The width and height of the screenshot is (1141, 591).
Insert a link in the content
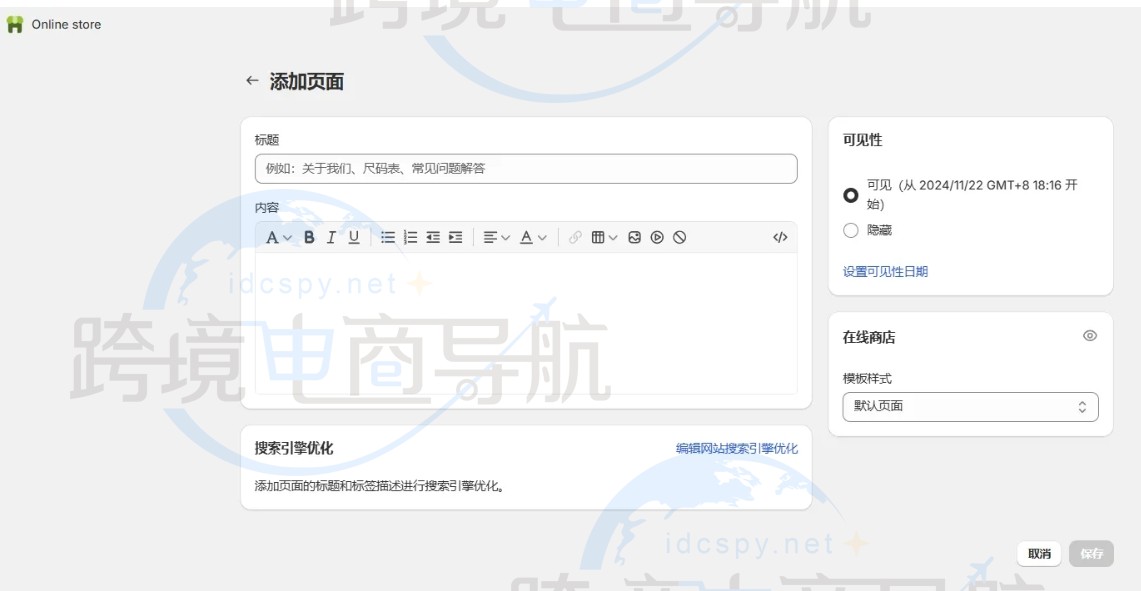574,237
